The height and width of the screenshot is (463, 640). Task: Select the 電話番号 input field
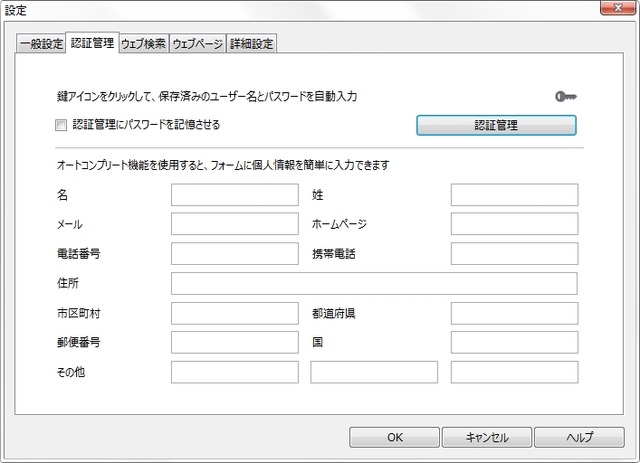(x=235, y=254)
